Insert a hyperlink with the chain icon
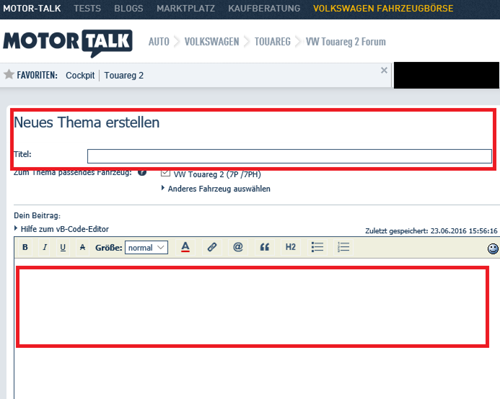 pos(212,247)
